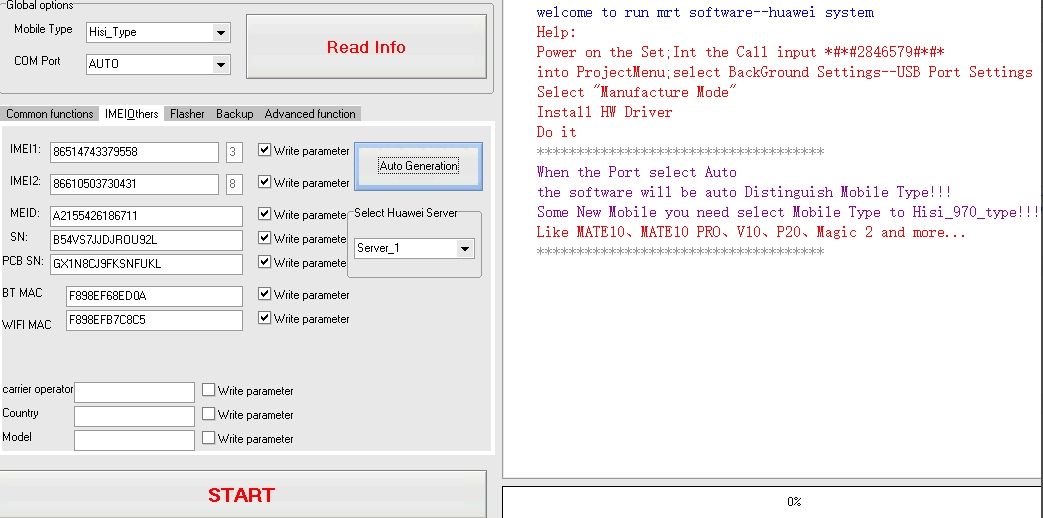The image size is (1043, 518).
Task: Click the carrier operator input field
Action: tap(134, 392)
